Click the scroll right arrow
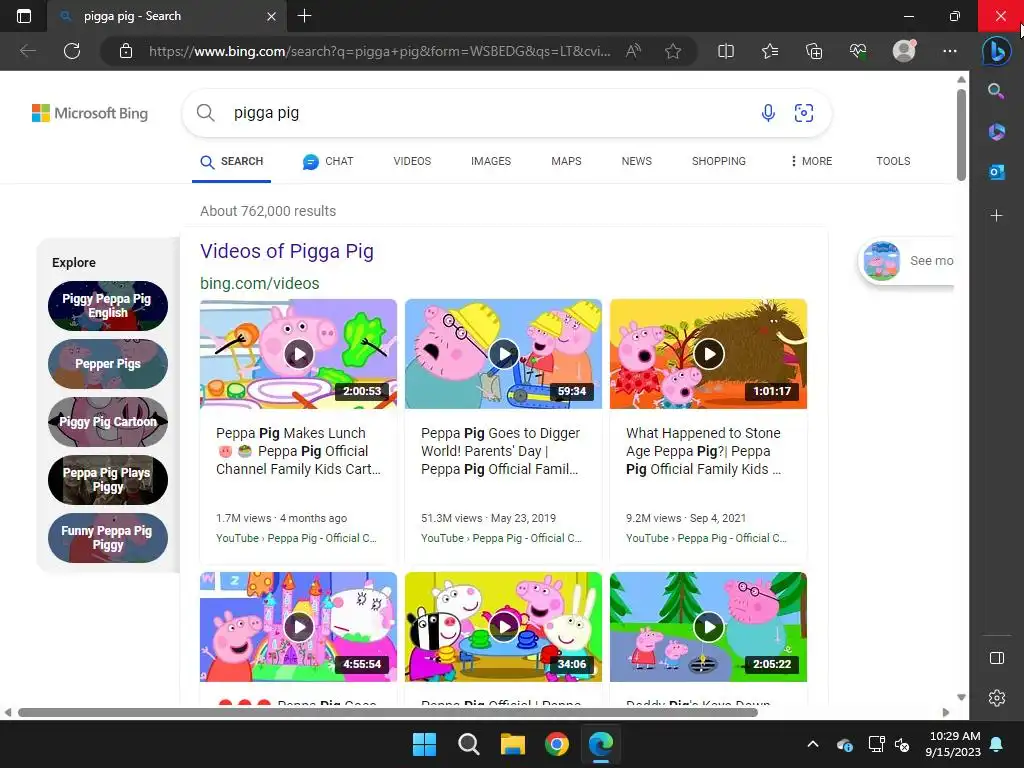Screen dimensions: 1024x768 click(x=946, y=712)
